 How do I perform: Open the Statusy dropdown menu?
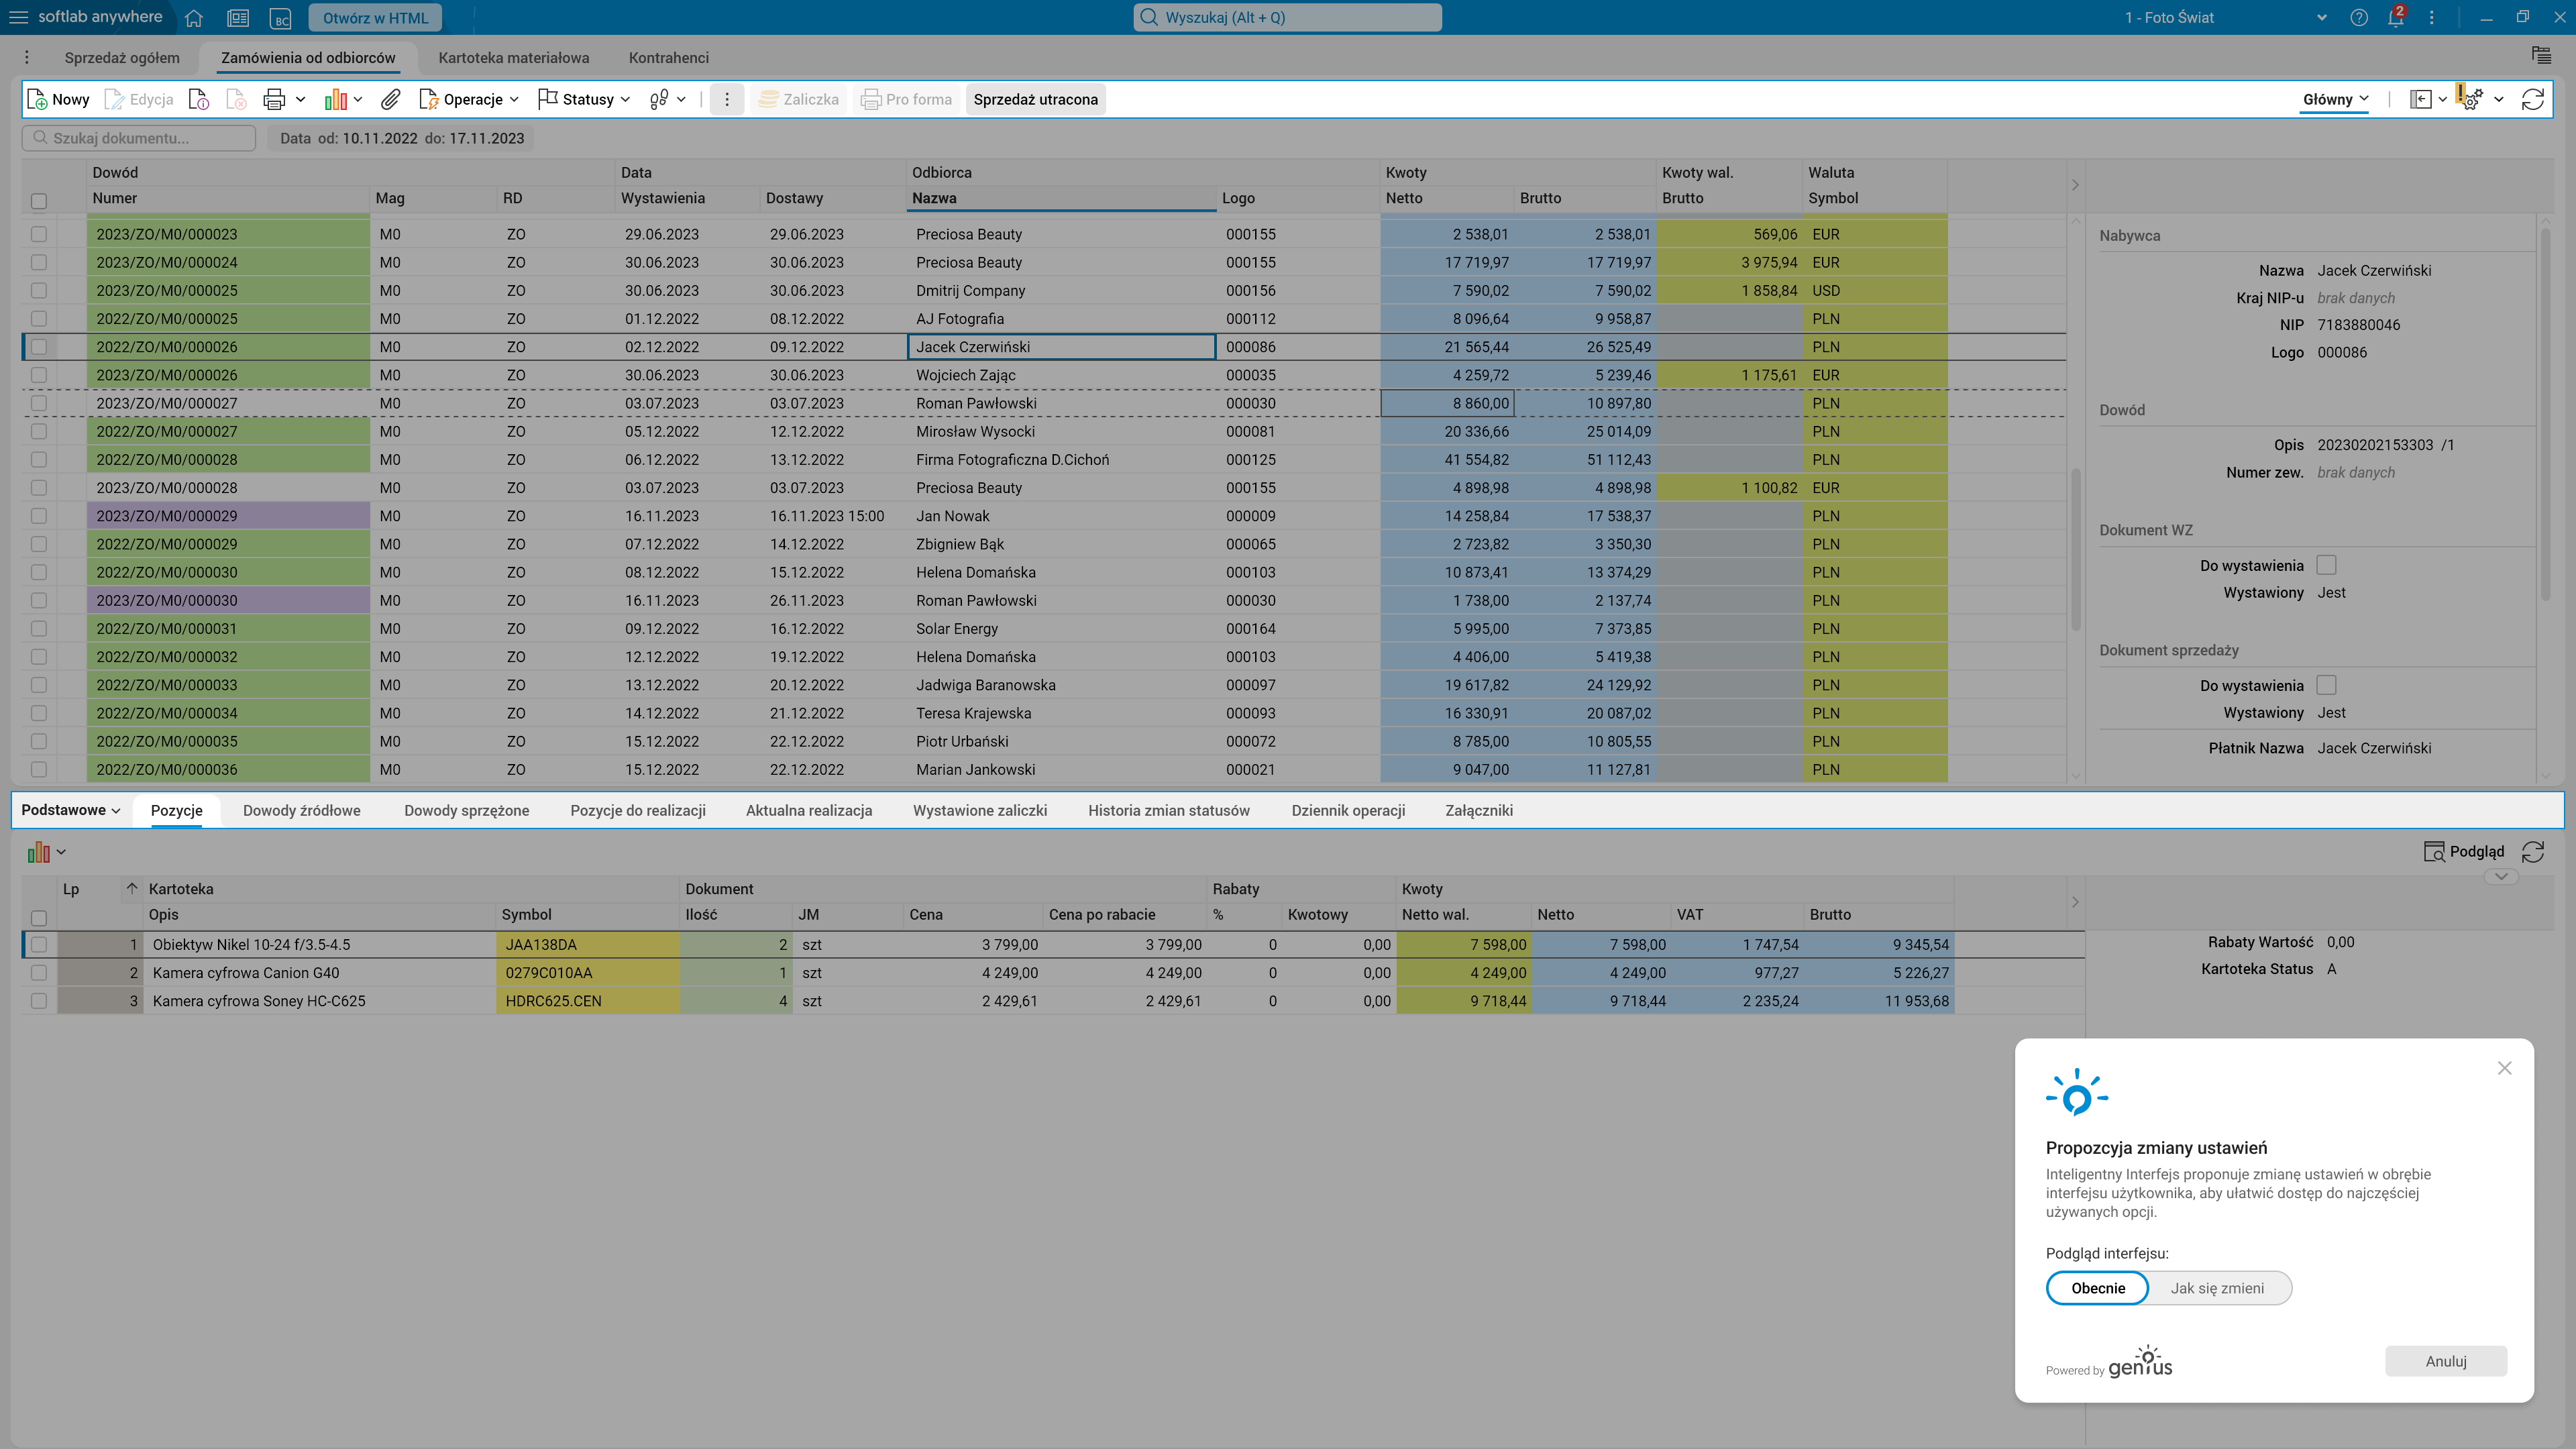[x=585, y=99]
